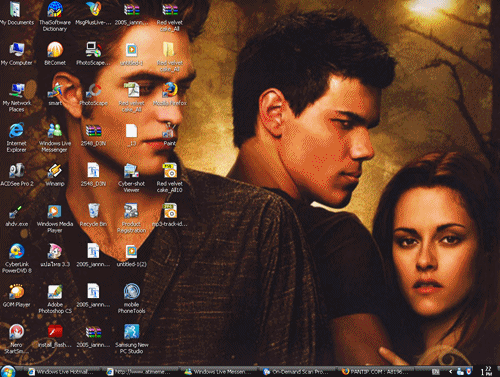Select the 'smart' desktop icon

pos(55,94)
